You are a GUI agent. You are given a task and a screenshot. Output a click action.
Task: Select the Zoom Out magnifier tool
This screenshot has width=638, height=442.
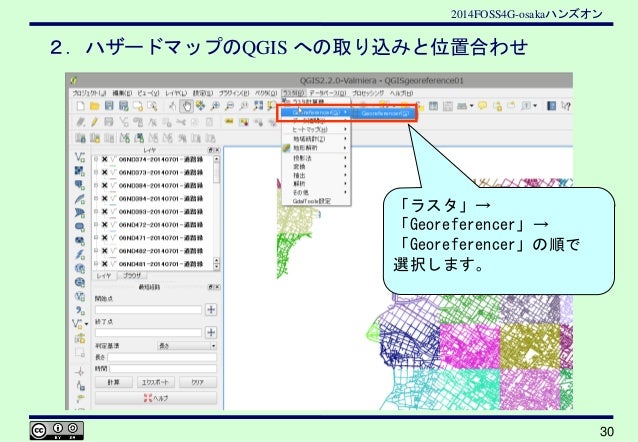229,106
